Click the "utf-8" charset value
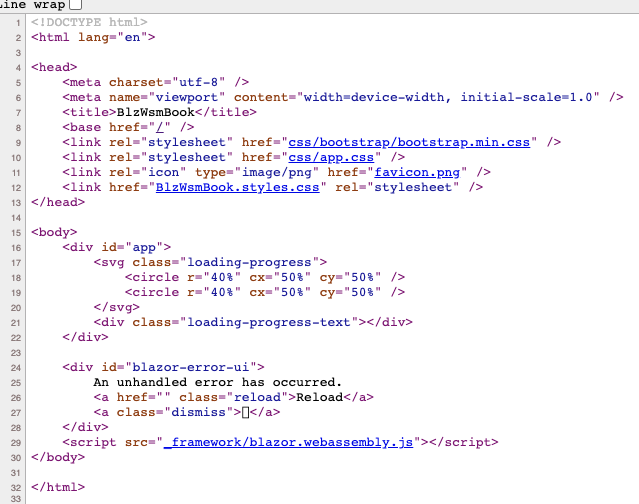The height and width of the screenshot is (504, 639). pyautogui.click(x=198, y=82)
